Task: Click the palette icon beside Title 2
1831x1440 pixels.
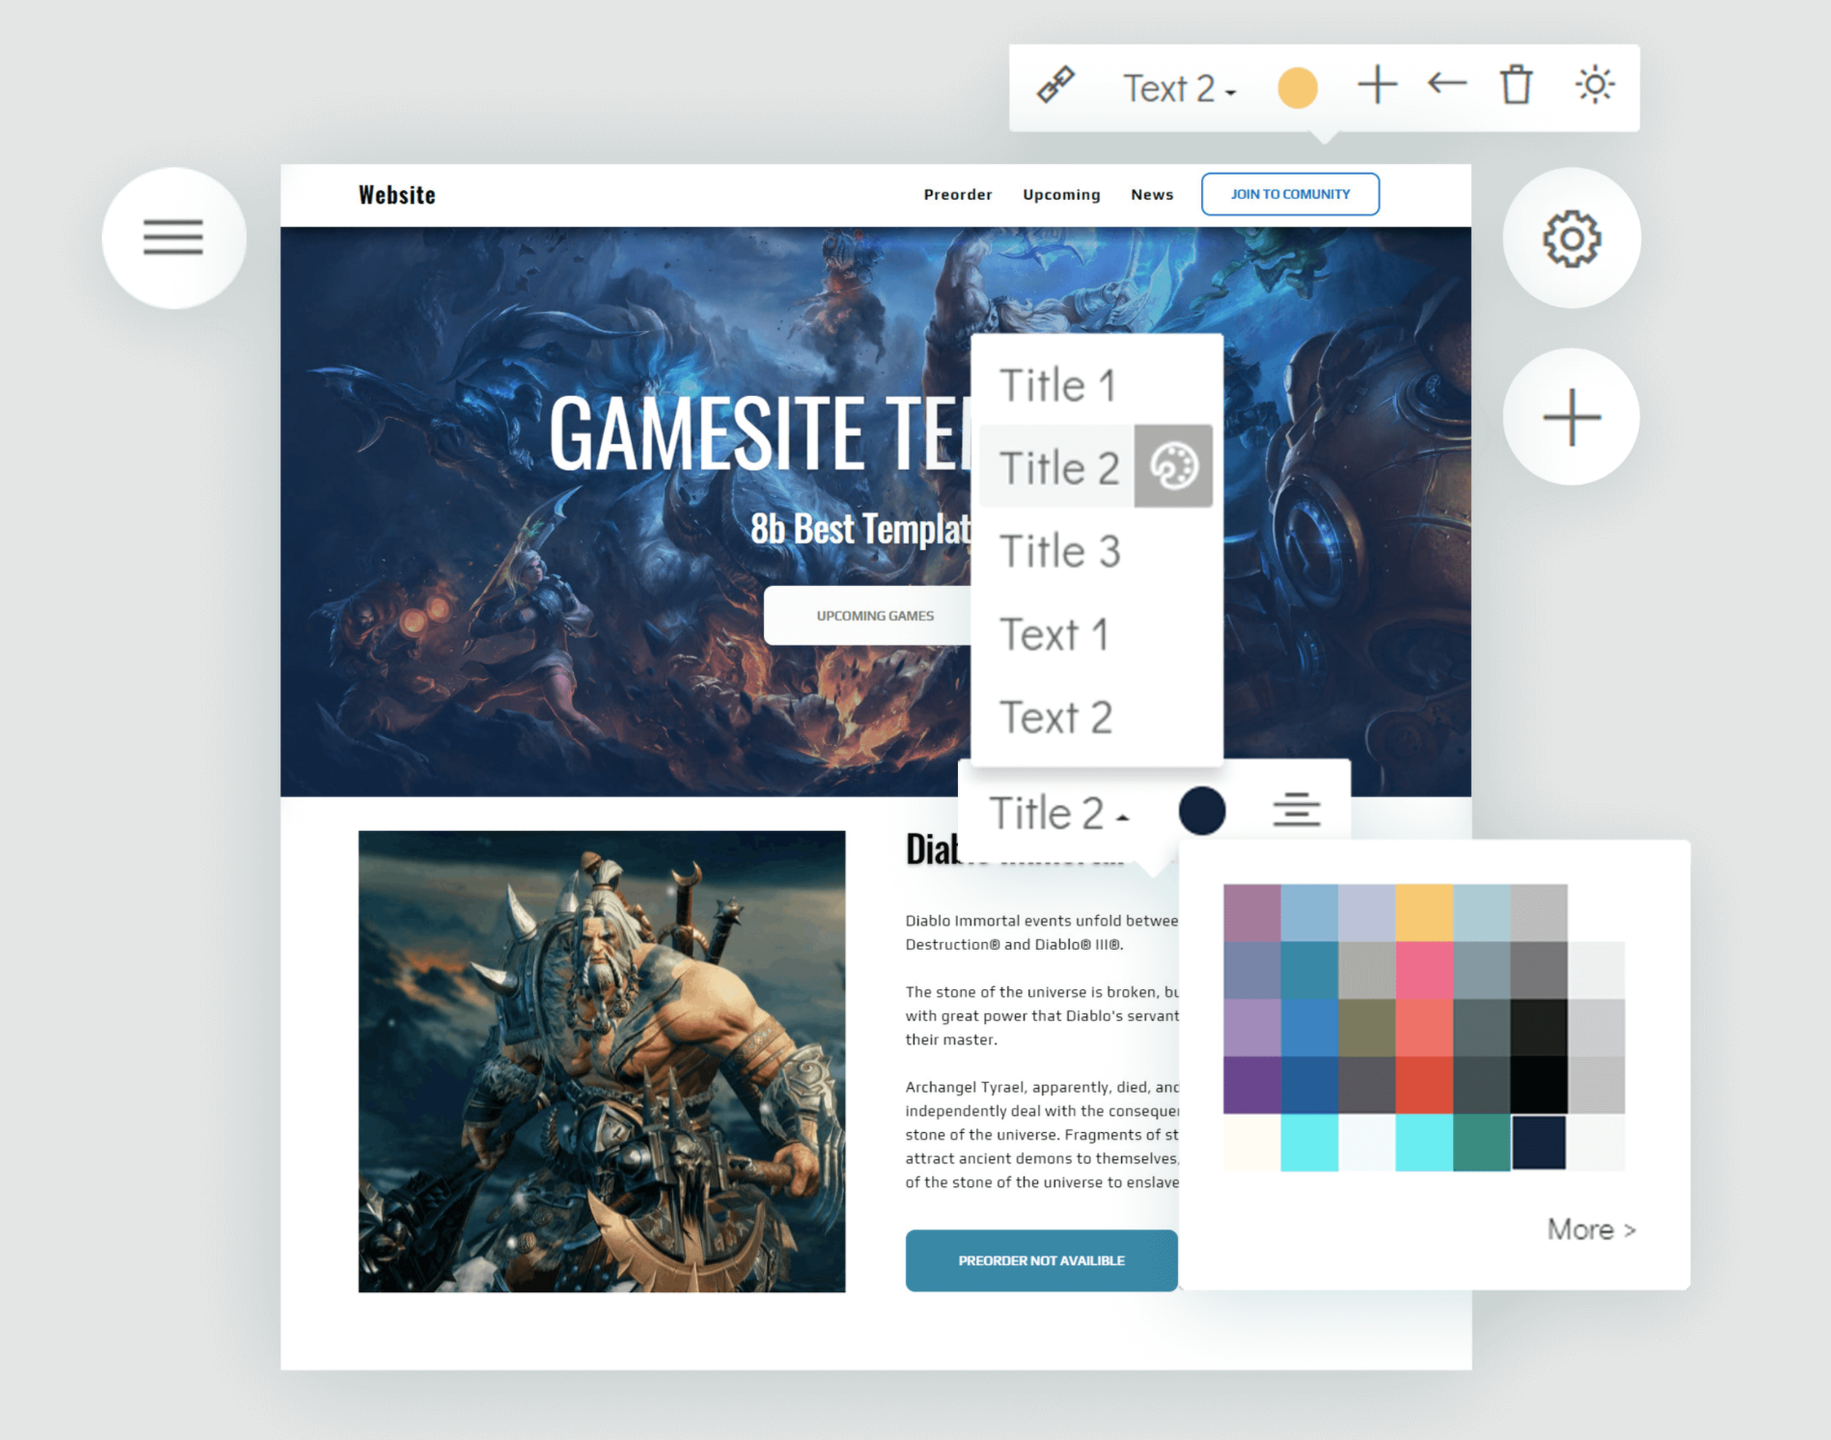Action: pyautogui.click(x=1173, y=466)
